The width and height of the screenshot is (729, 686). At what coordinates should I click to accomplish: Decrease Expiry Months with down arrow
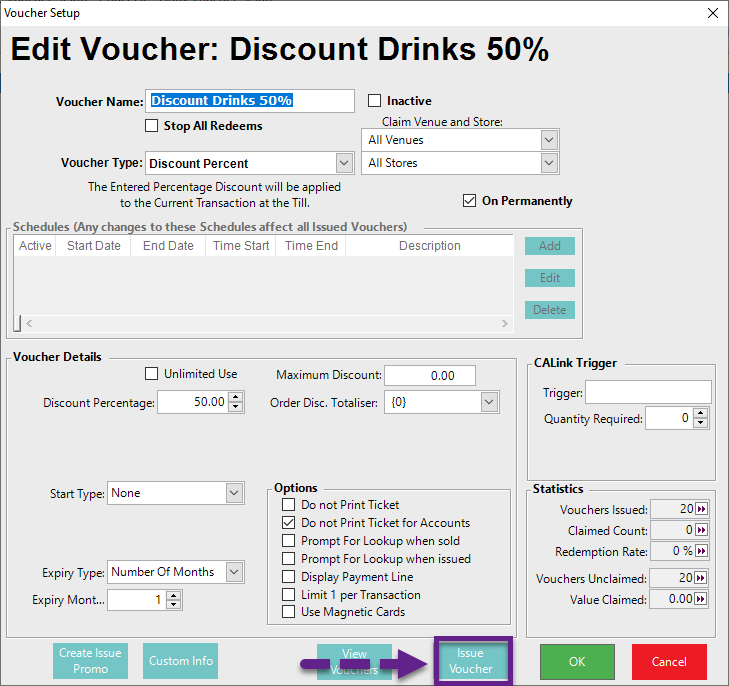click(x=174, y=605)
